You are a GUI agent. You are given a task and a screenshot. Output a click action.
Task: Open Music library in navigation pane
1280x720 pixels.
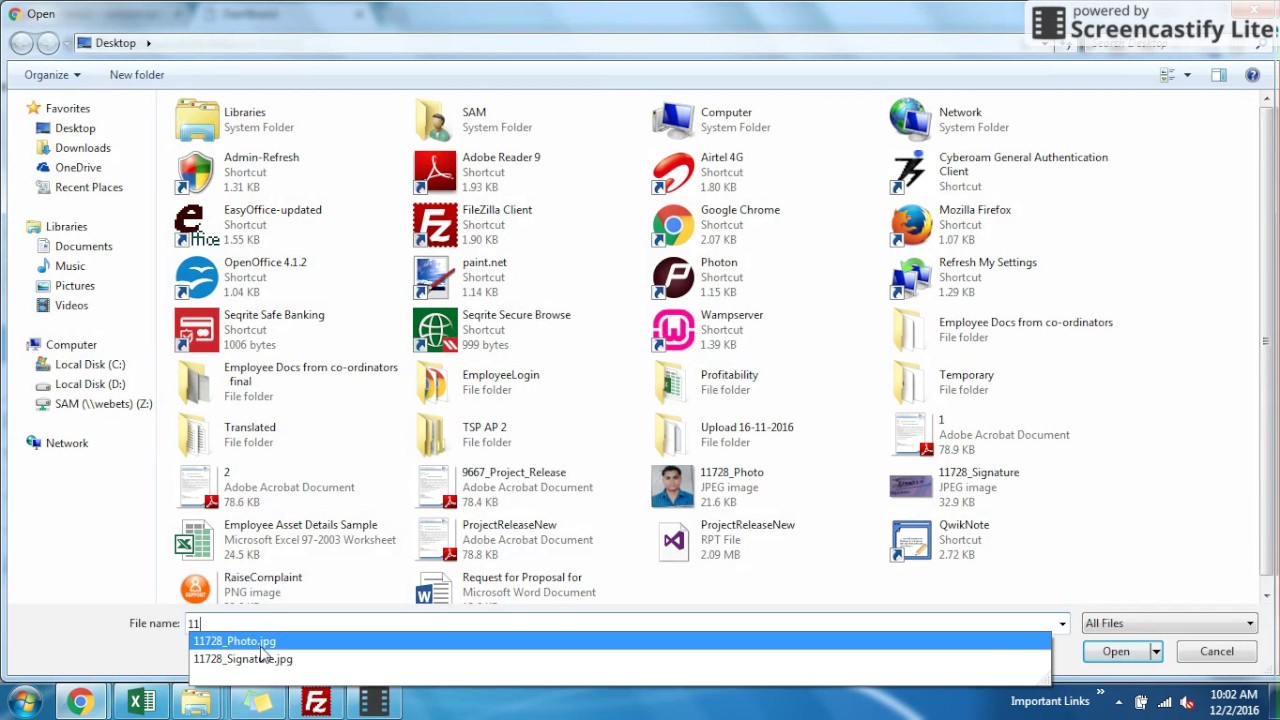click(x=70, y=266)
